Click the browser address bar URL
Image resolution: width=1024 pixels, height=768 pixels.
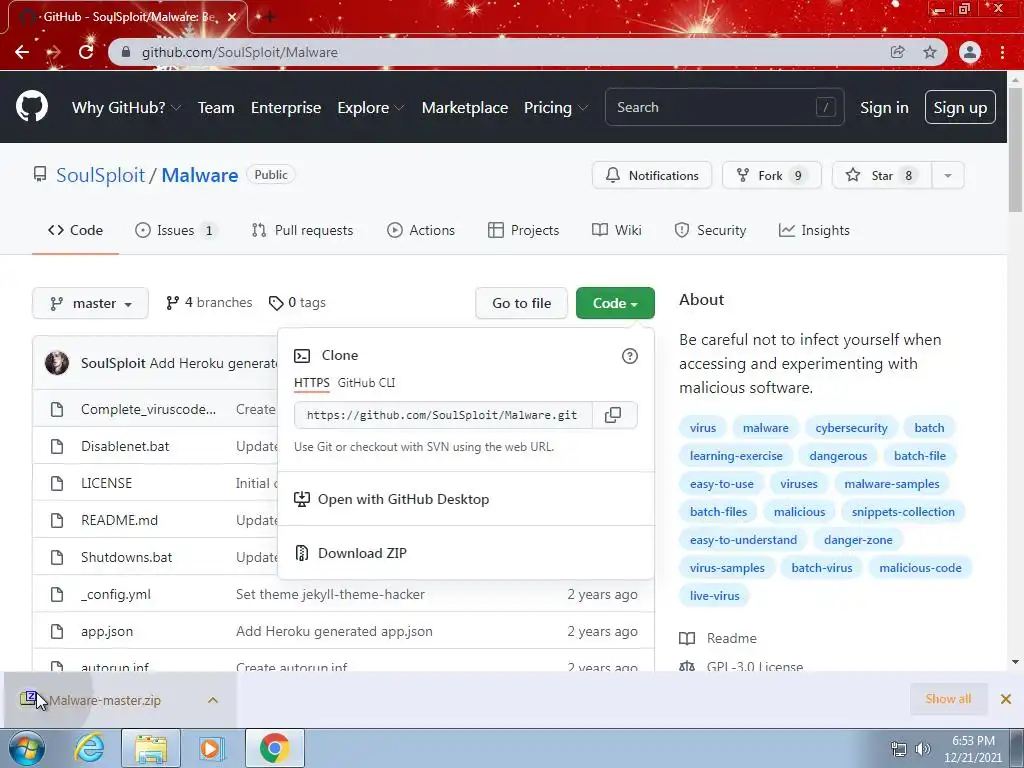tap(240, 52)
